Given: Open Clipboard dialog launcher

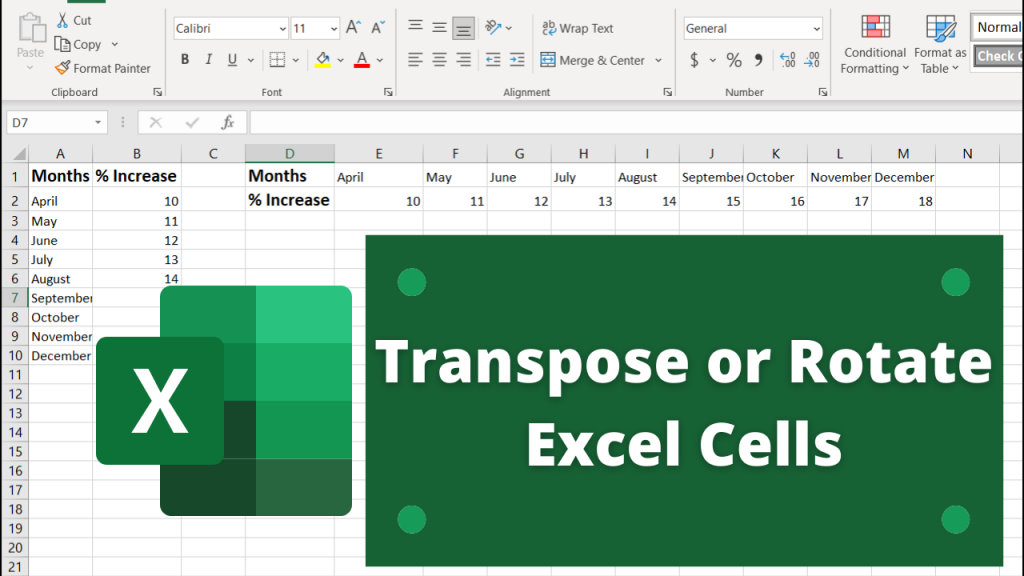Looking at the screenshot, I should (x=157, y=92).
